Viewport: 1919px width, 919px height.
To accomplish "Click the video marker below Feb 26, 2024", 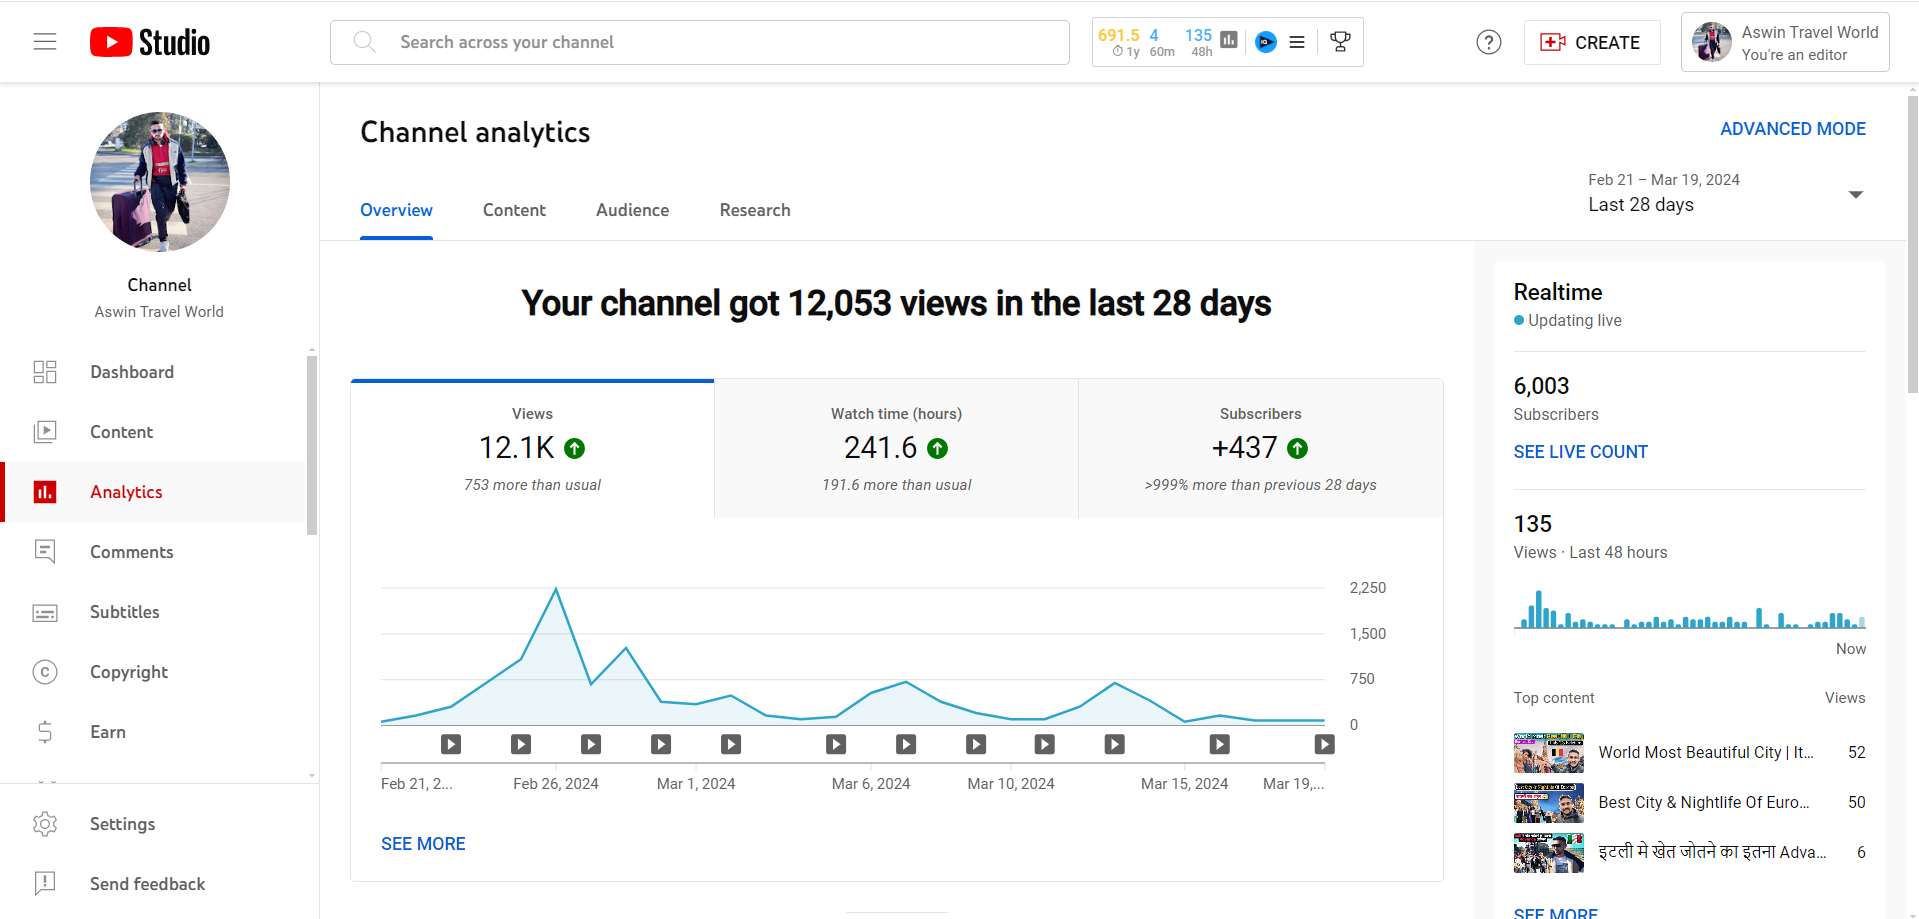I will coord(521,744).
